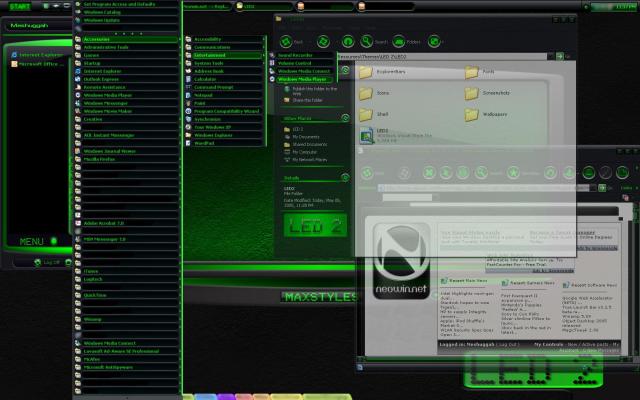Open Volume Control from Entertainment menu

302,63
